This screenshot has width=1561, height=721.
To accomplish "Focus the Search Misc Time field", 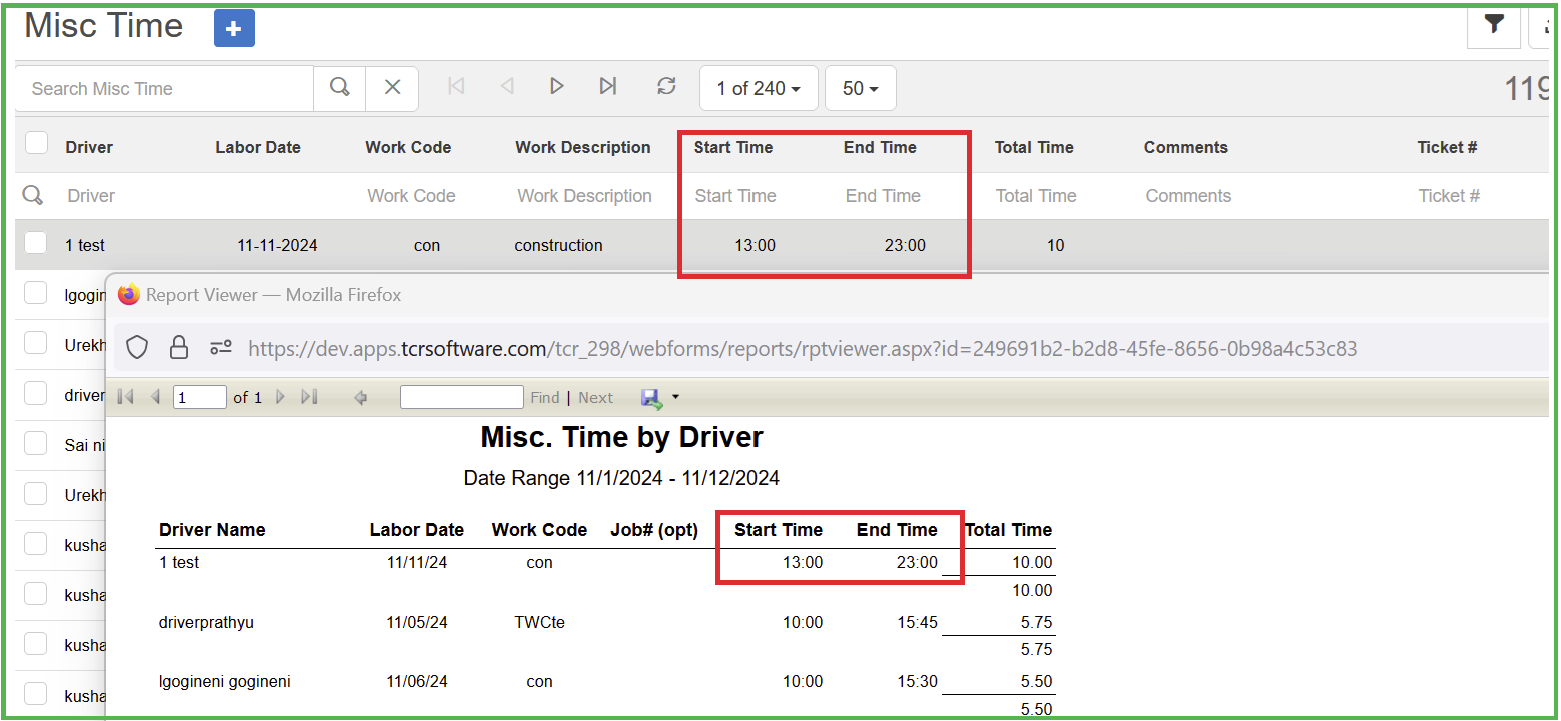I will click(165, 88).
